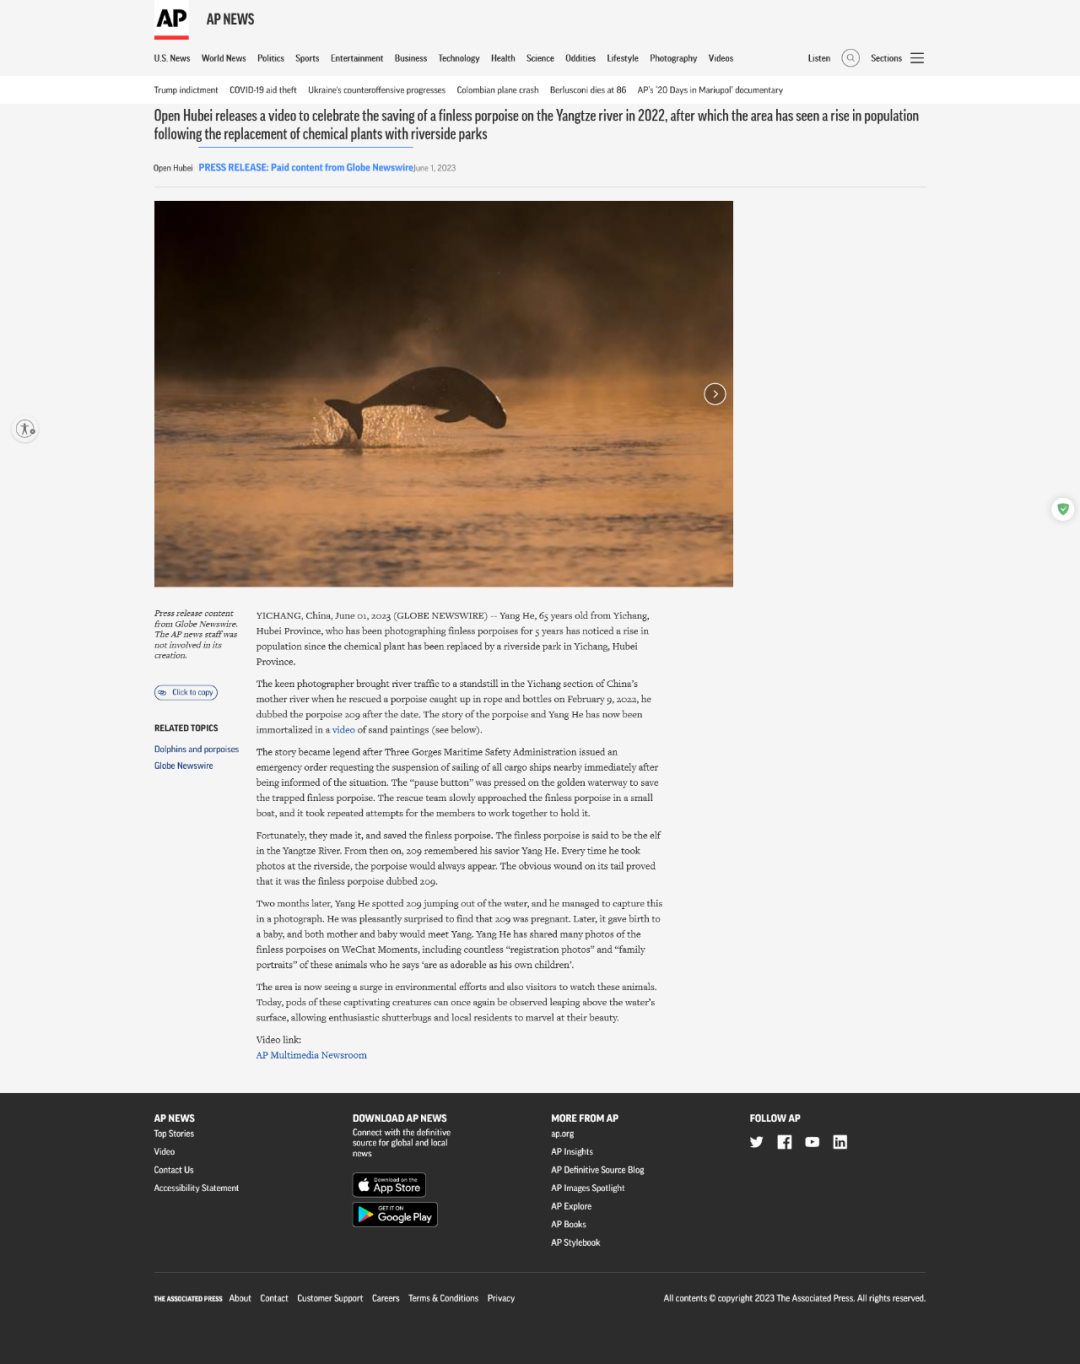The width and height of the screenshot is (1080, 1364).
Task: Follow the AP Multimedia Newsroom link
Action: click(311, 1055)
